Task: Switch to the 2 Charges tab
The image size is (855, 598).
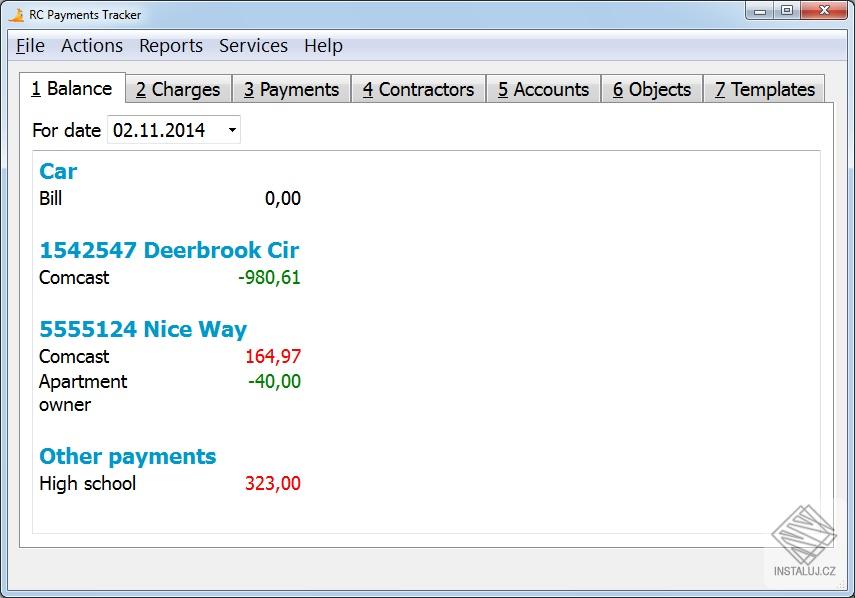Action: pos(178,89)
